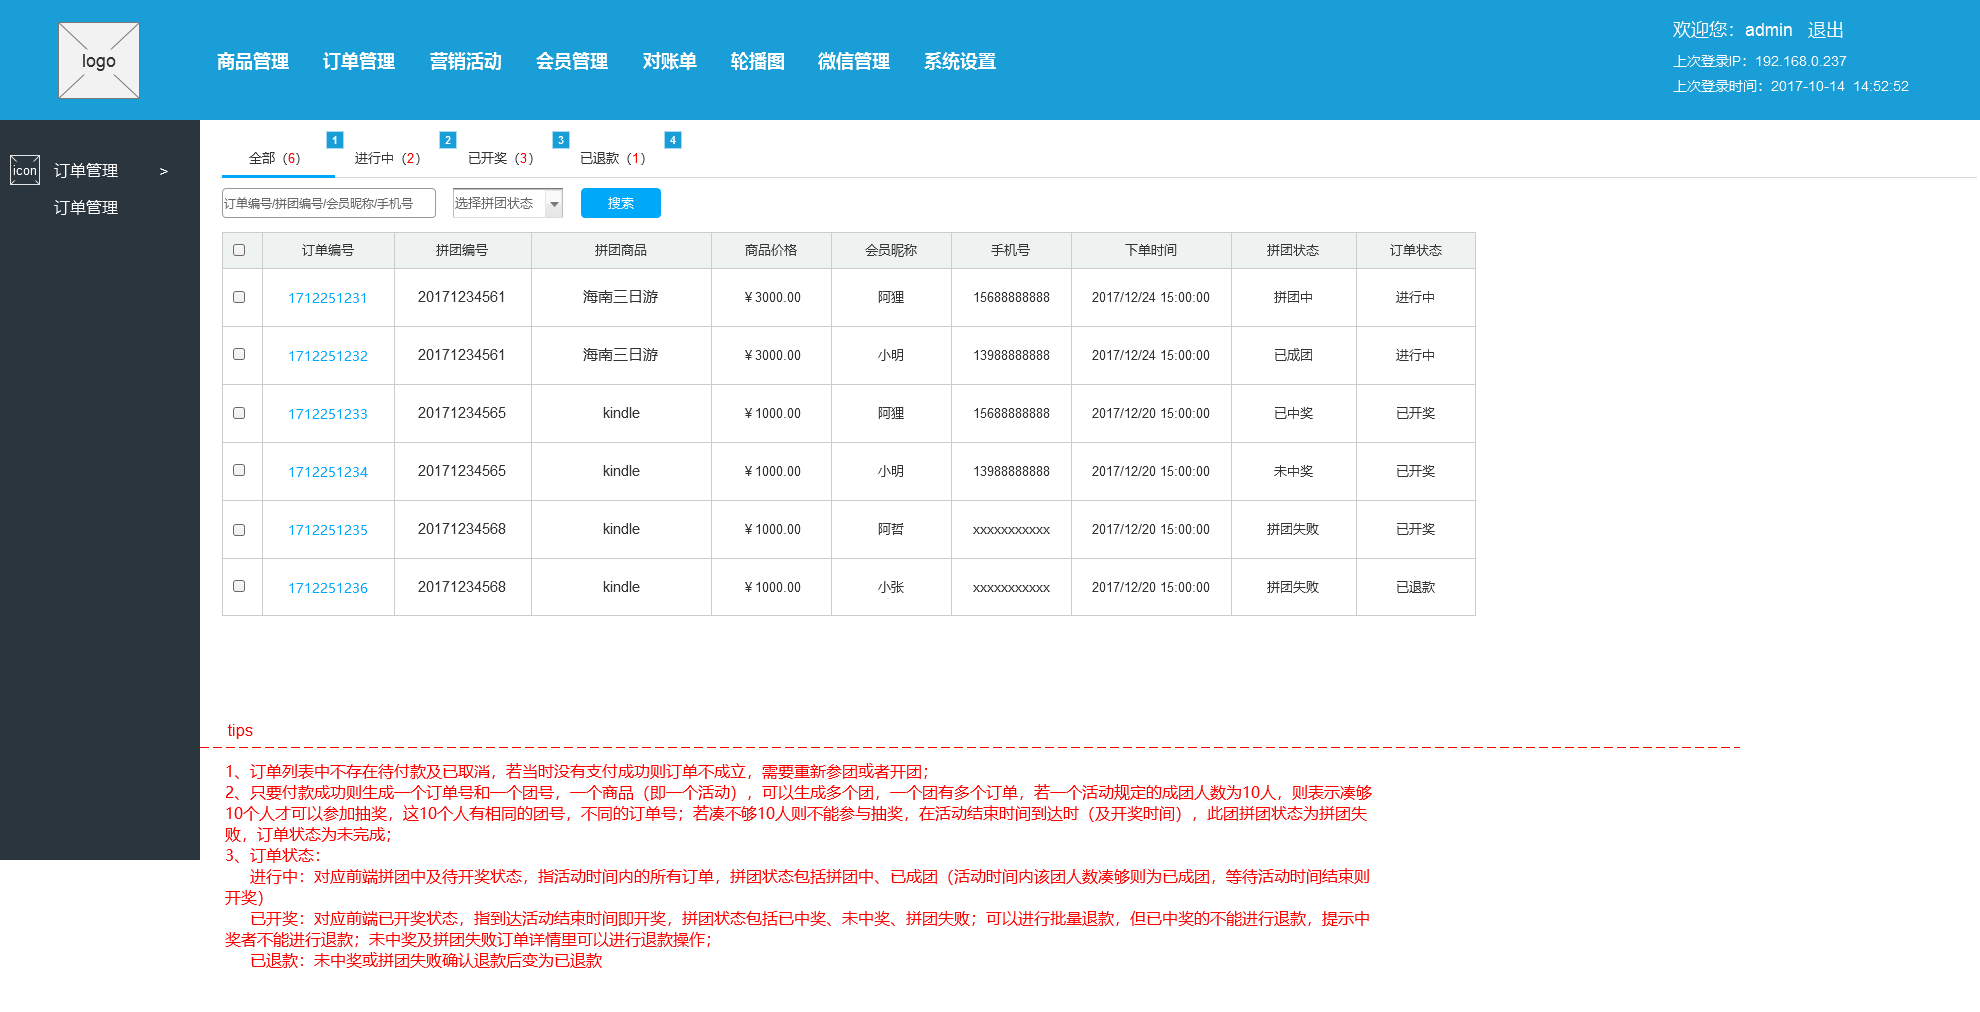
Task: Click the tips heading text
Action: pyautogui.click(x=240, y=730)
